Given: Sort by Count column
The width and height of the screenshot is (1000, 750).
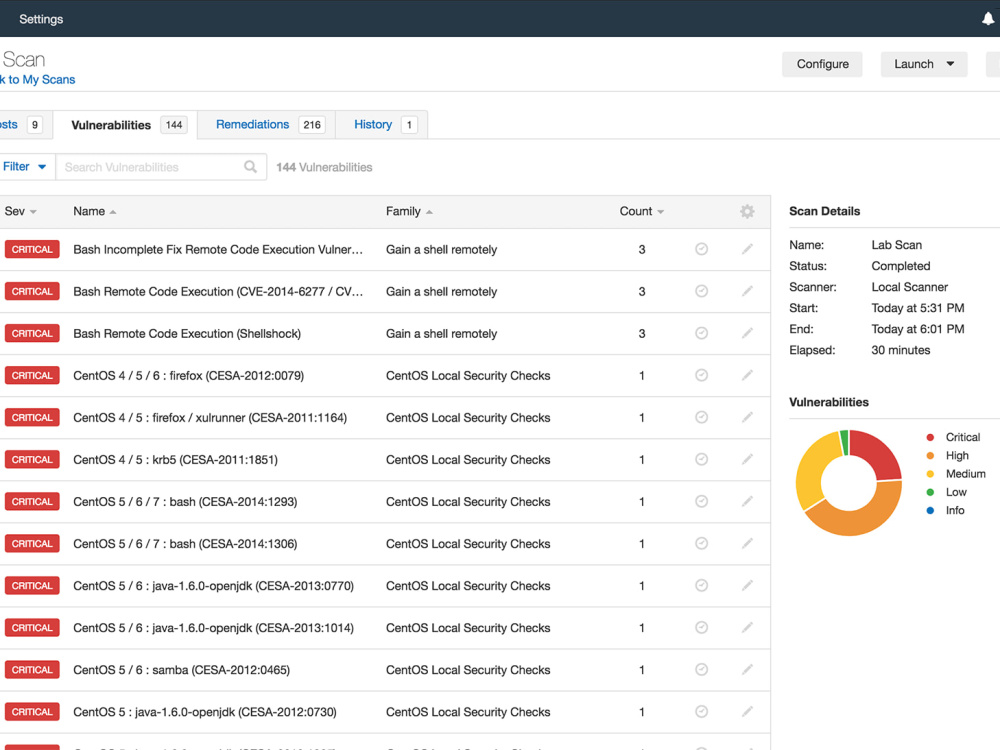Looking at the screenshot, I should pos(642,211).
